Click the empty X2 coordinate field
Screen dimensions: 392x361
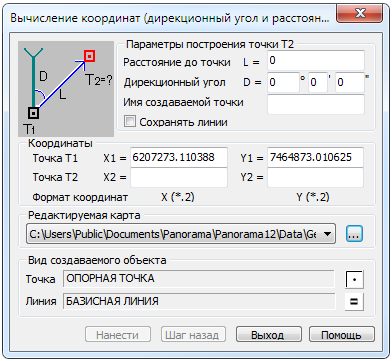pos(179,177)
